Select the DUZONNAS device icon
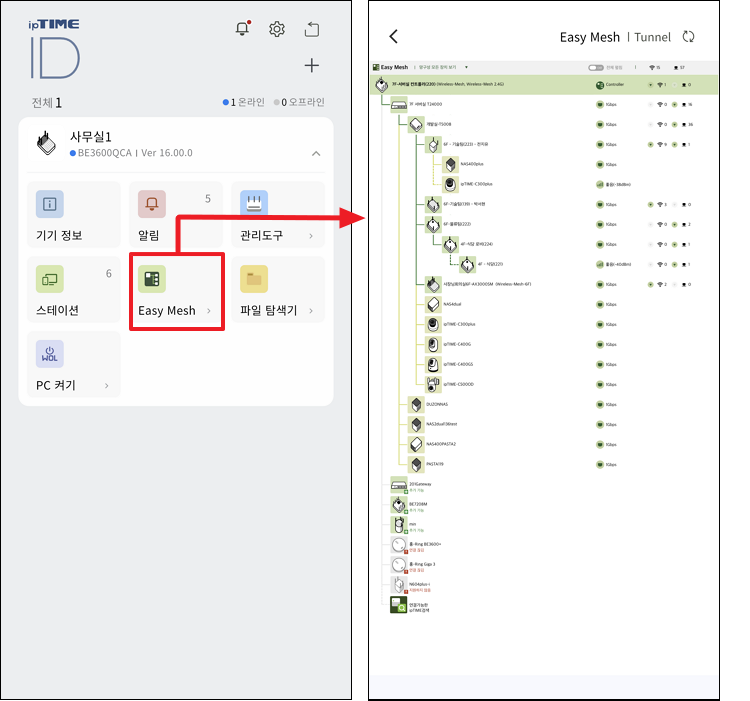 click(x=416, y=405)
